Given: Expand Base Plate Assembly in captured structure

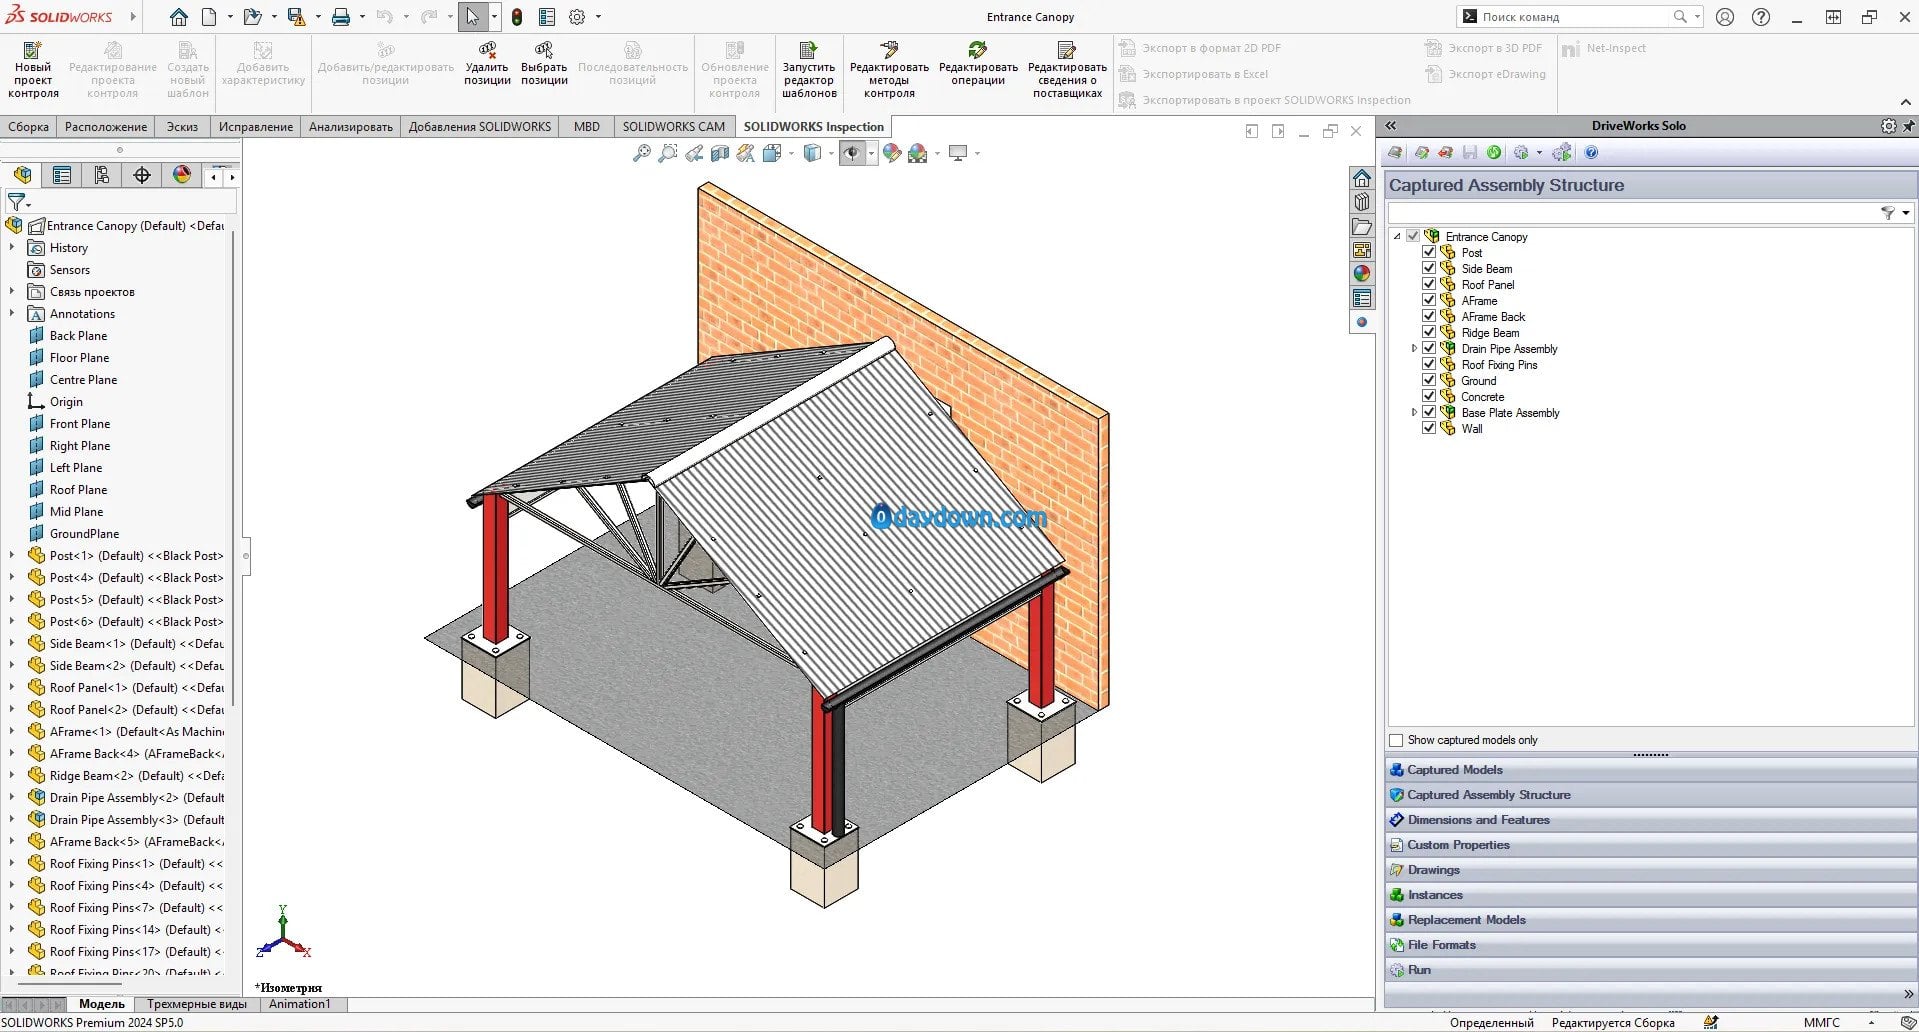Looking at the screenshot, I should click(x=1414, y=413).
